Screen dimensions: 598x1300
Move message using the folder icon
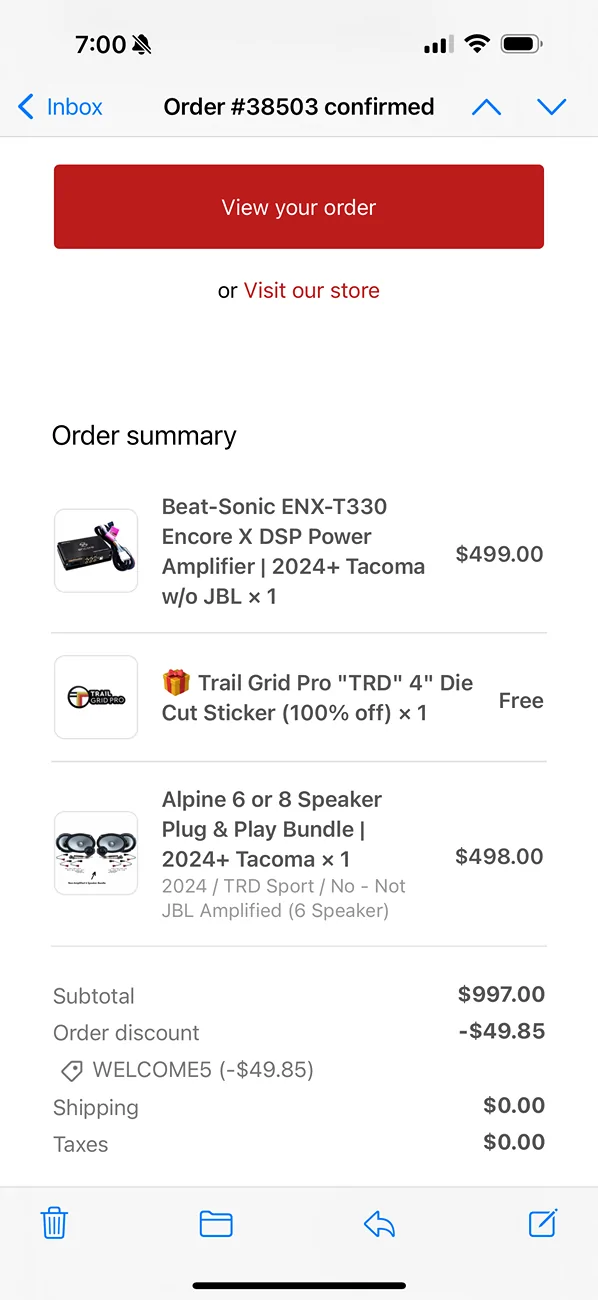(x=216, y=1223)
